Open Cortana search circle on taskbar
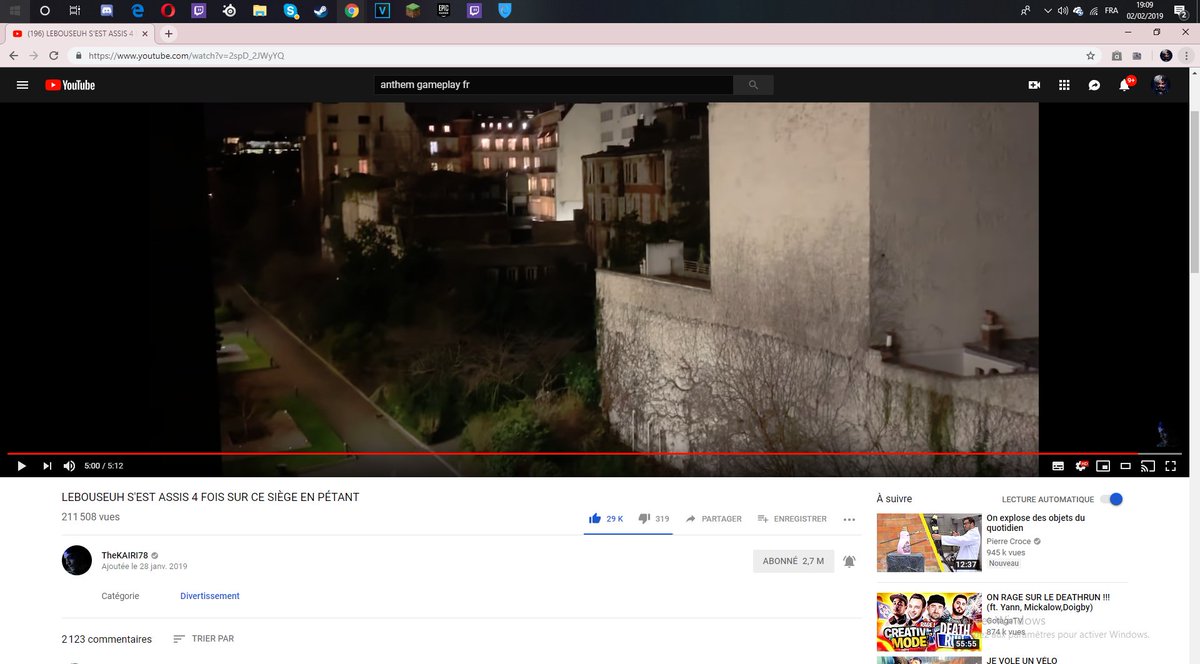1200x664 pixels. click(x=45, y=10)
